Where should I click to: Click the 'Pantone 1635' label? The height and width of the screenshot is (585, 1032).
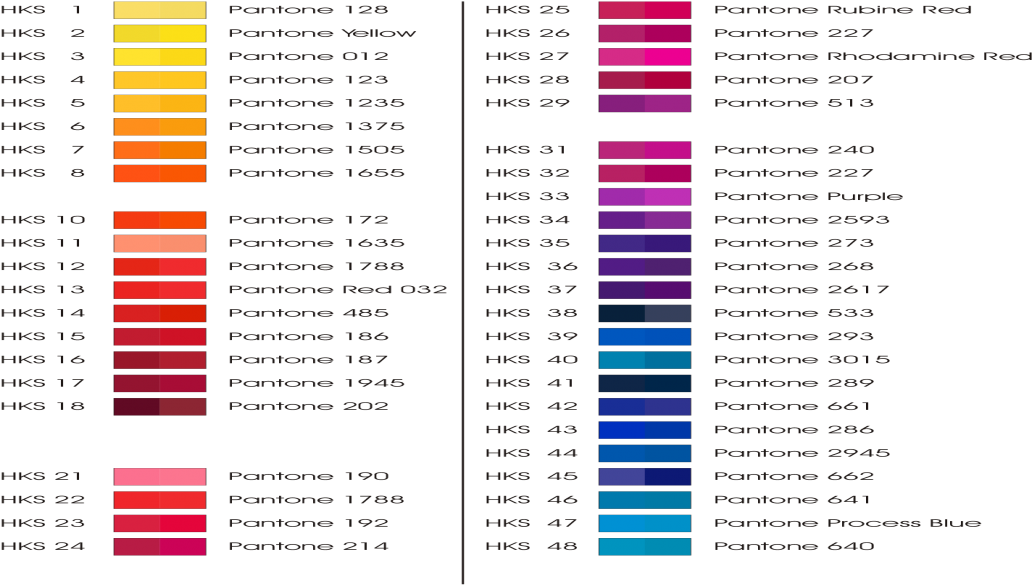[x=317, y=243]
